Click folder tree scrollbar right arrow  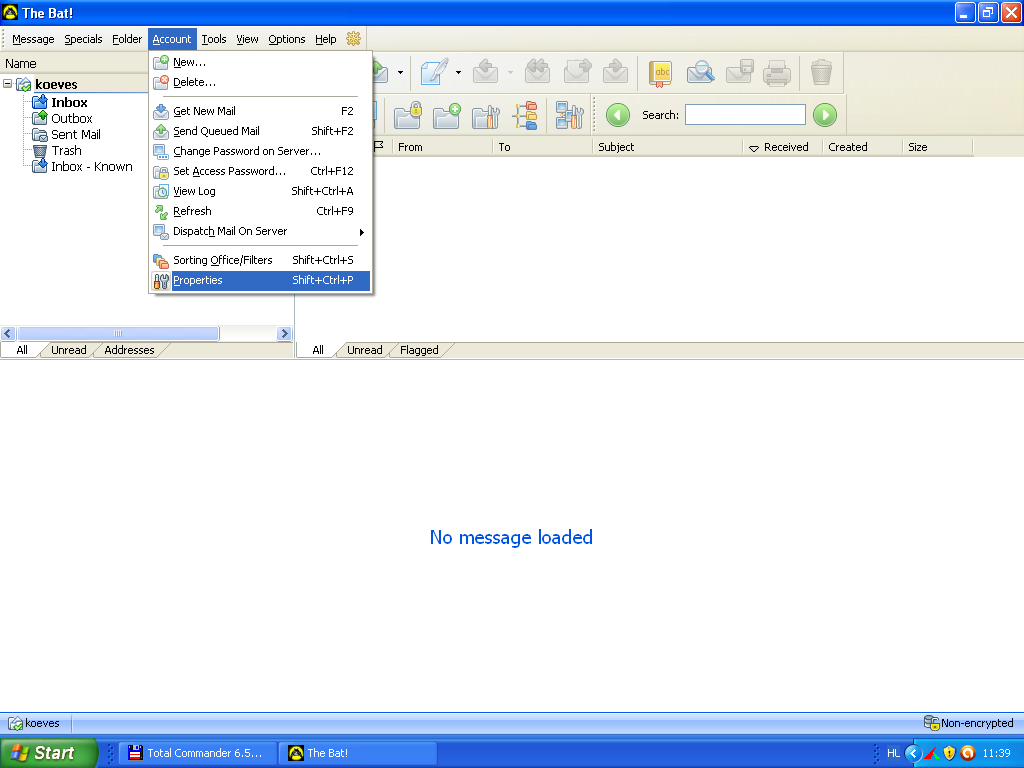point(284,334)
